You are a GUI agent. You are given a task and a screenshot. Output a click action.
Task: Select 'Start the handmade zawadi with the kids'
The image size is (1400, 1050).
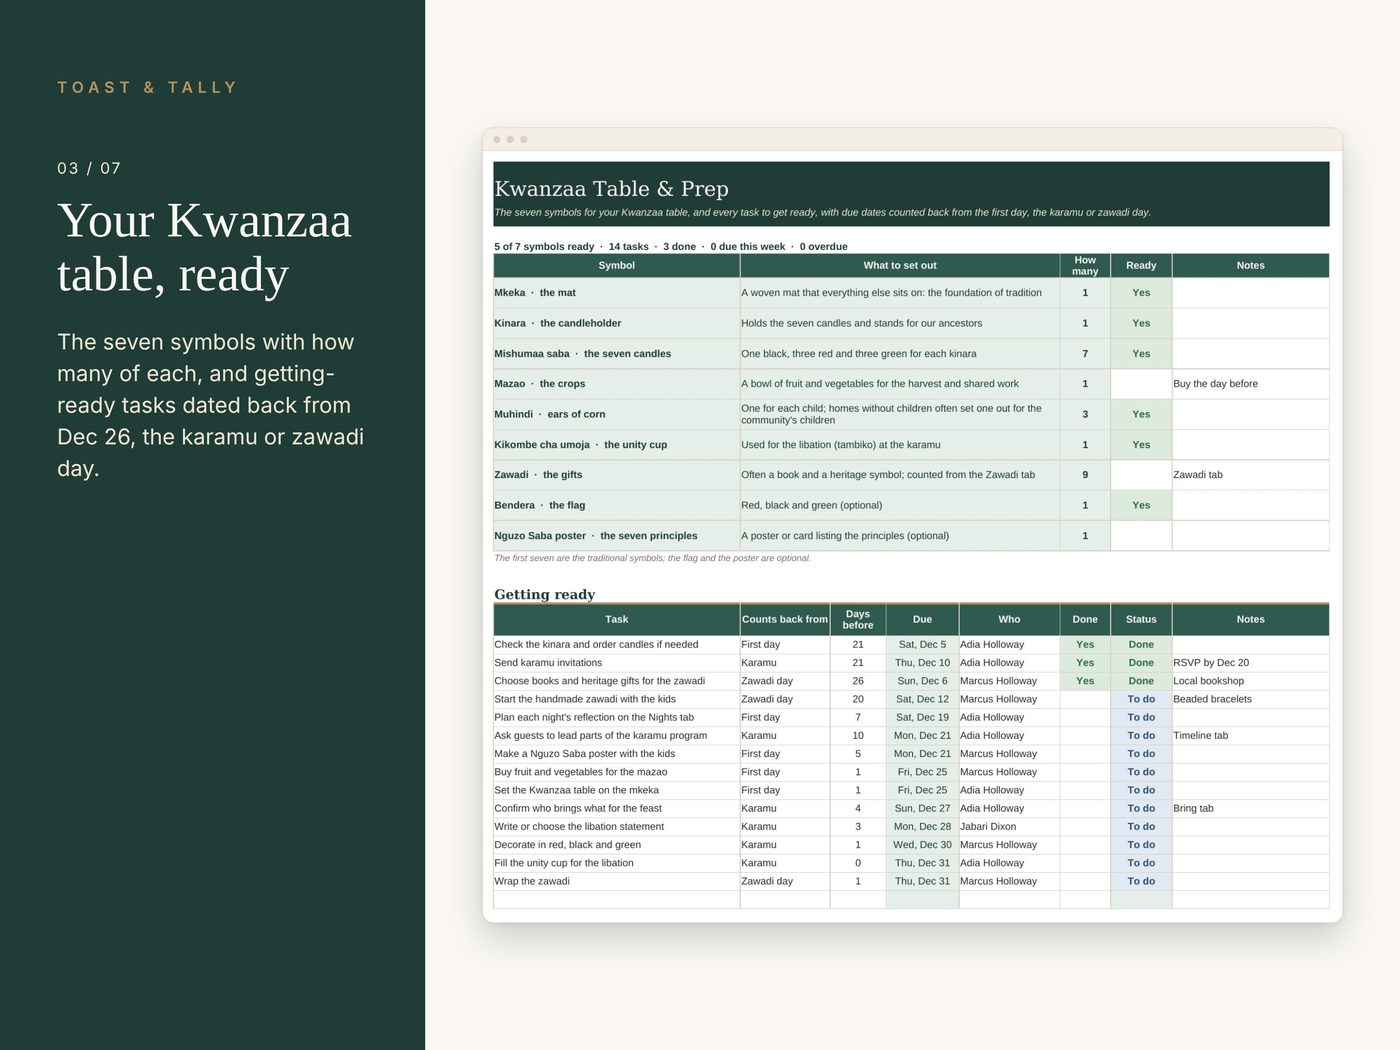coord(616,699)
